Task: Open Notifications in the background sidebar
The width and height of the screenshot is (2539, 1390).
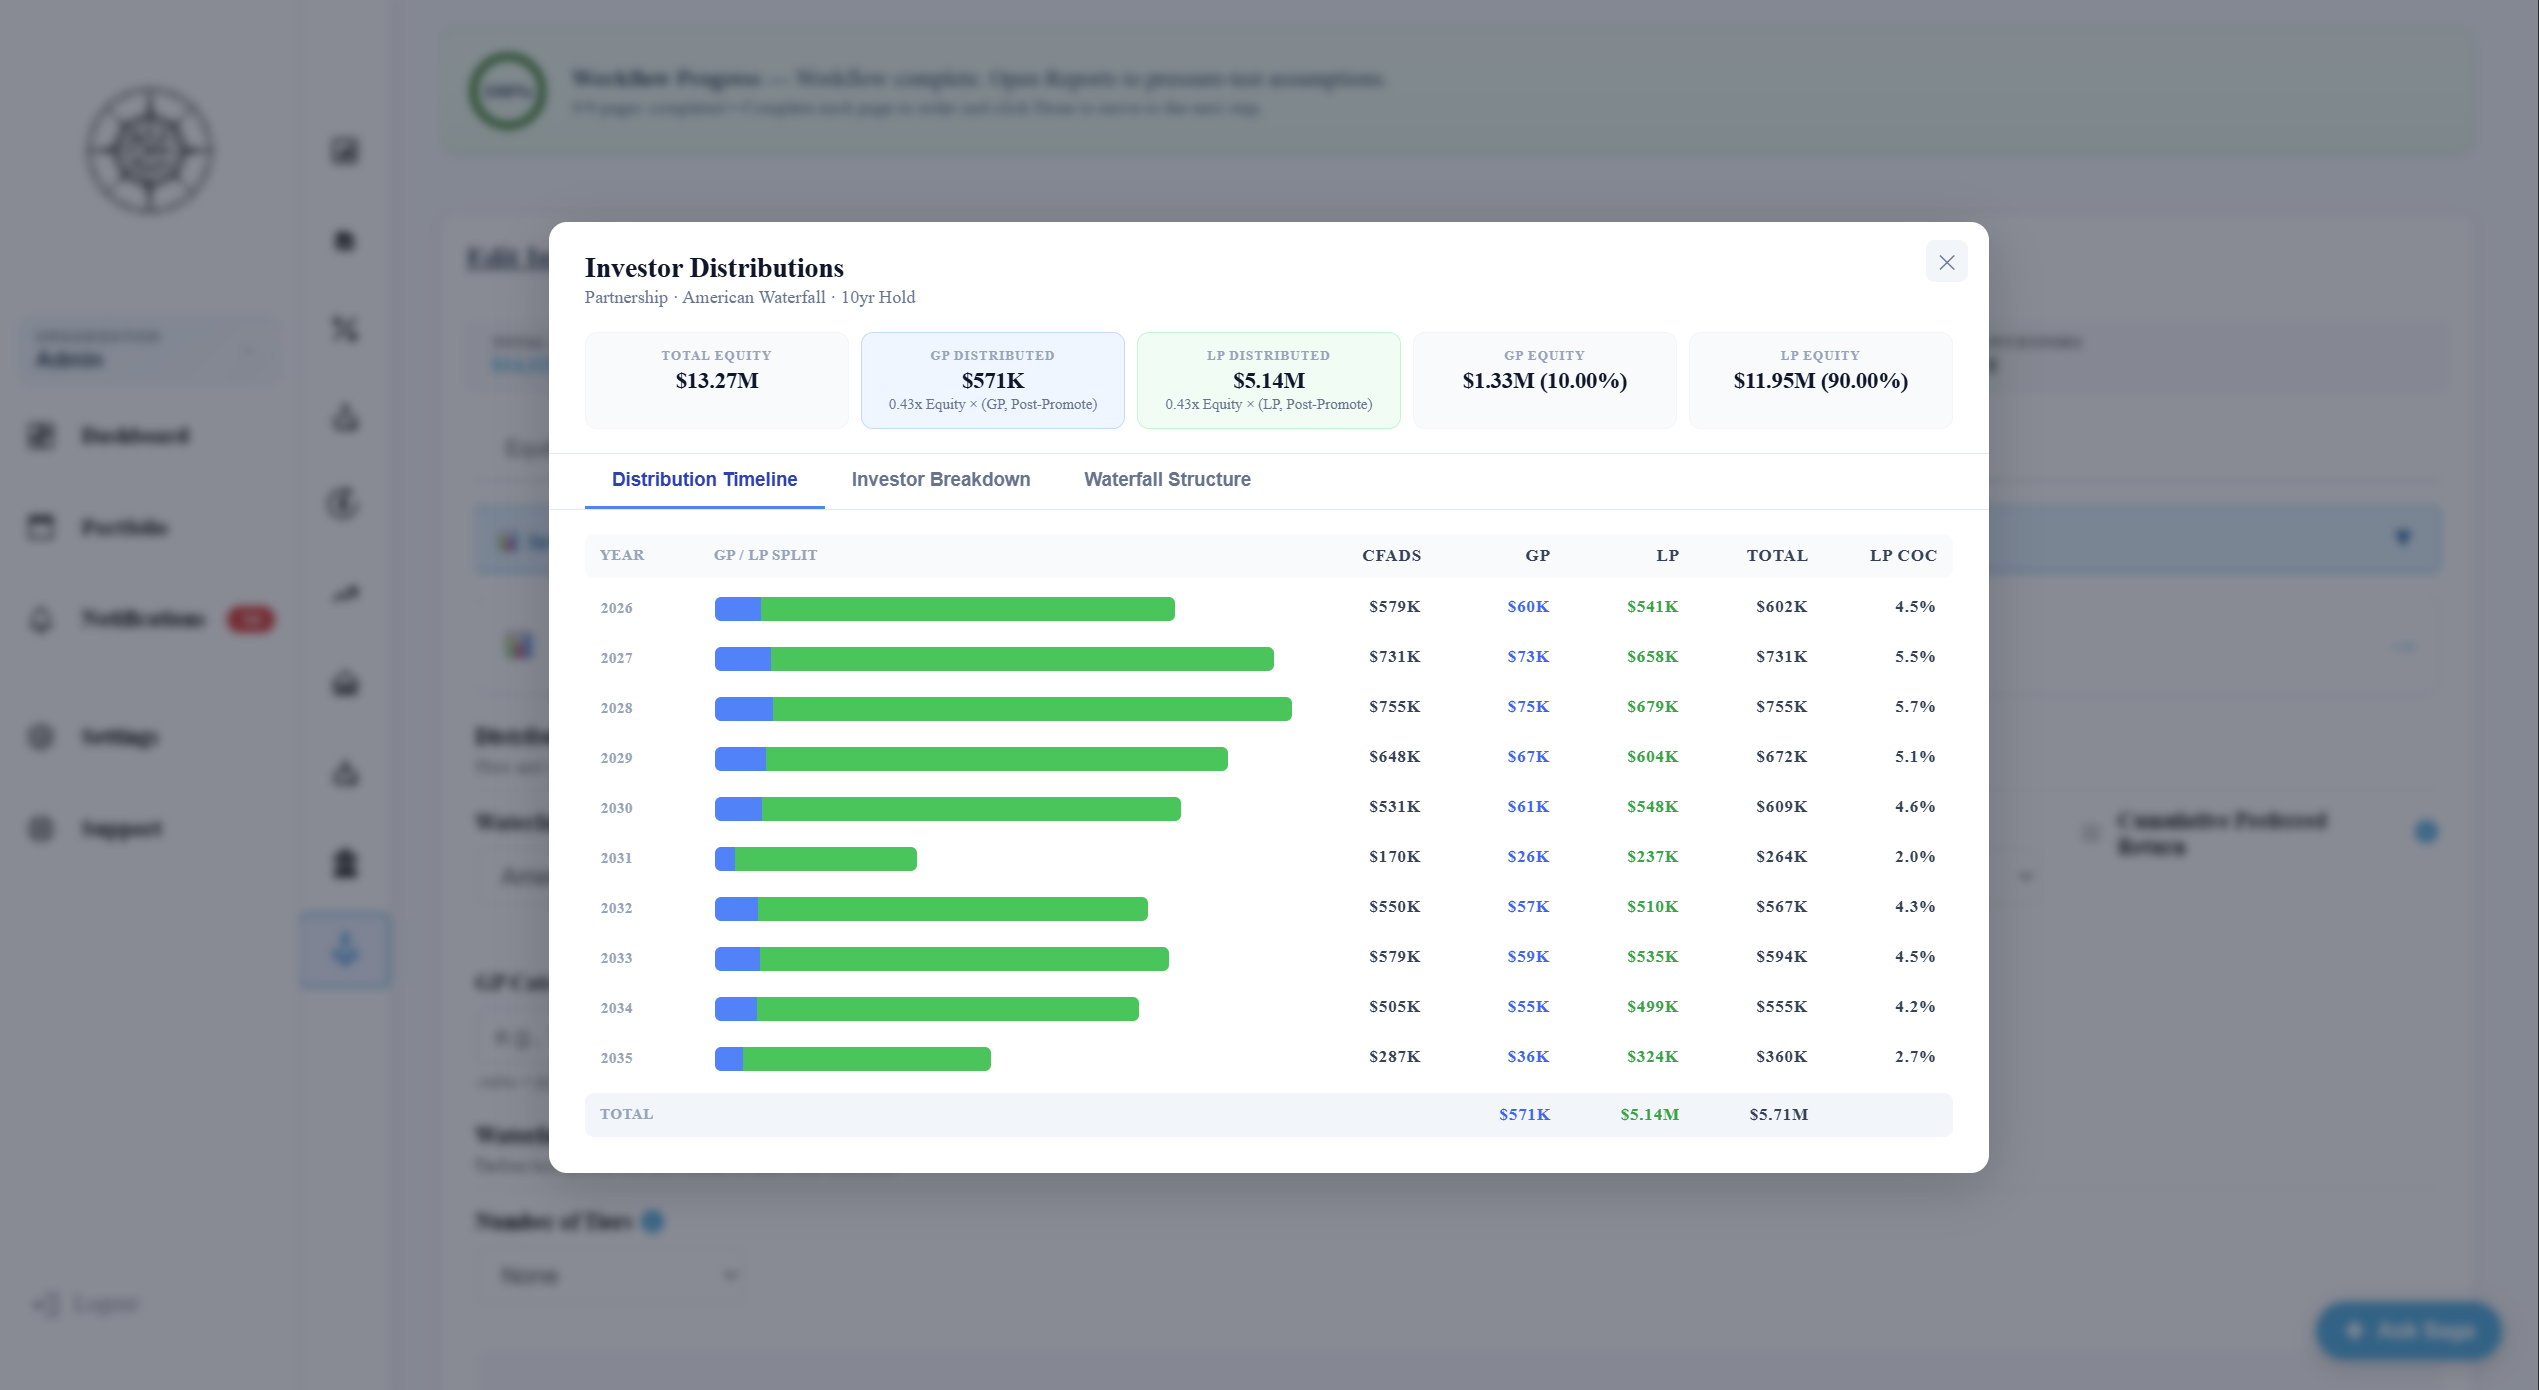Action: click(150, 619)
